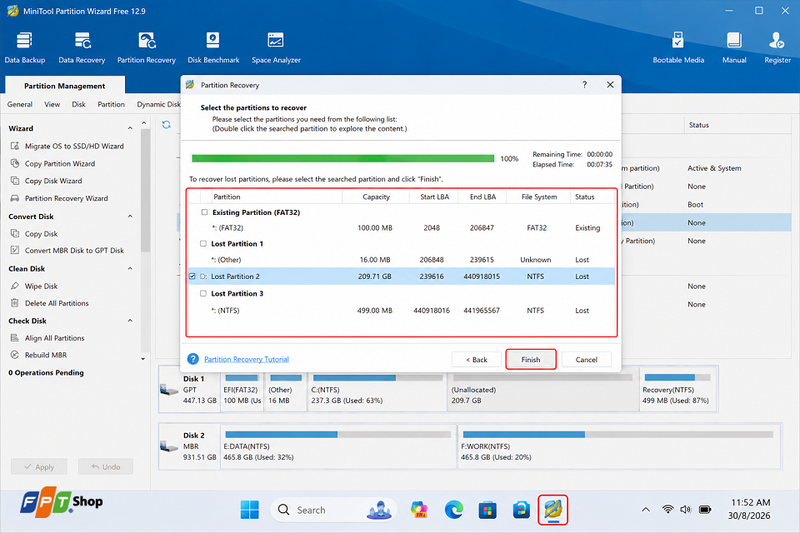Click the refresh icon beside the sidebar

pos(166,125)
